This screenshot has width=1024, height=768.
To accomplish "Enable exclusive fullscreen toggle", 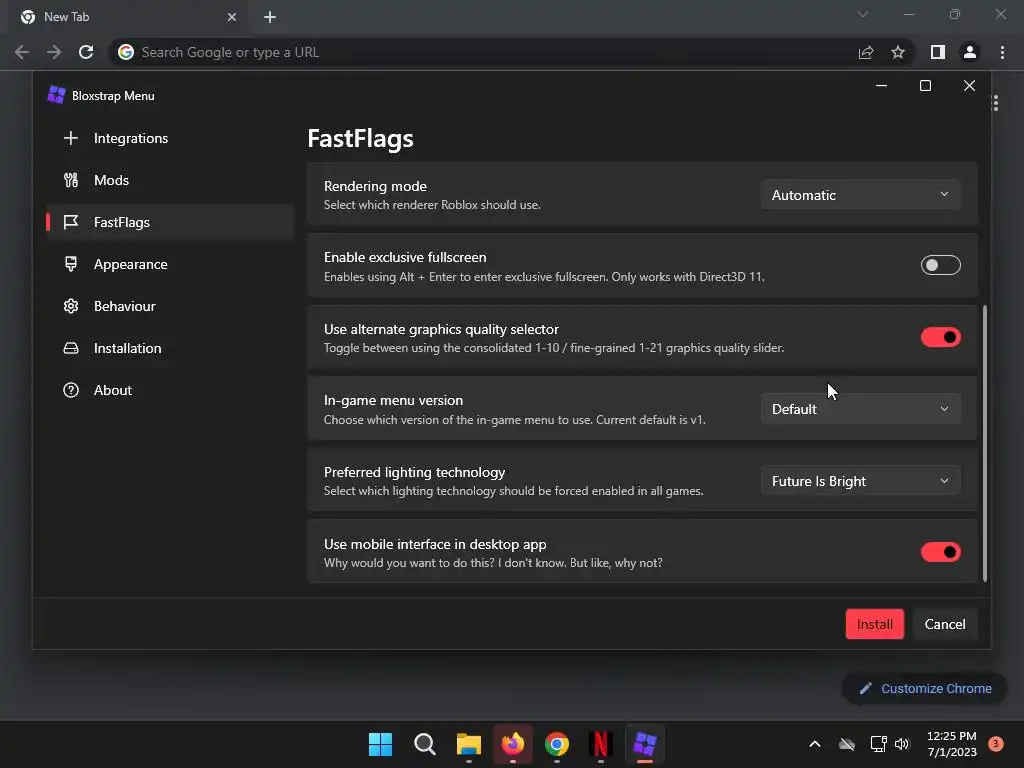I will click(940, 265).
